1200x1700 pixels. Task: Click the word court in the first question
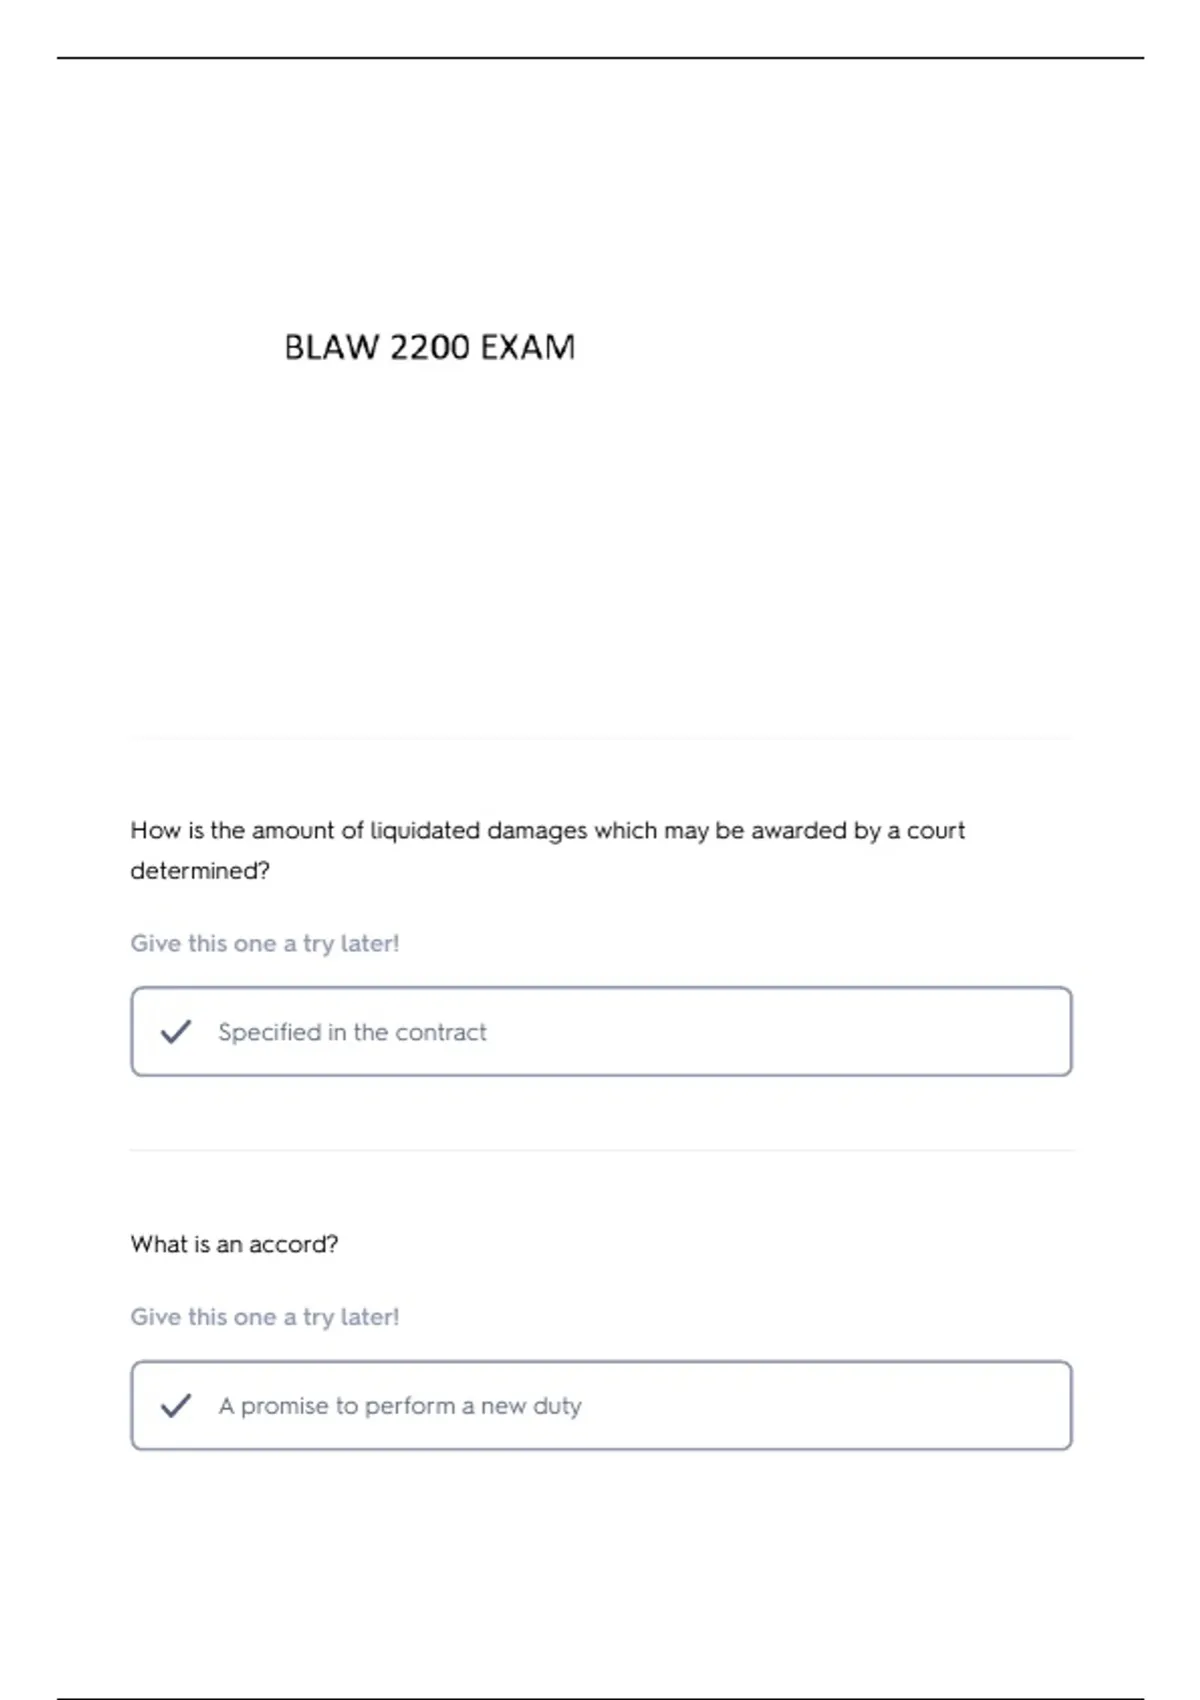936,831
